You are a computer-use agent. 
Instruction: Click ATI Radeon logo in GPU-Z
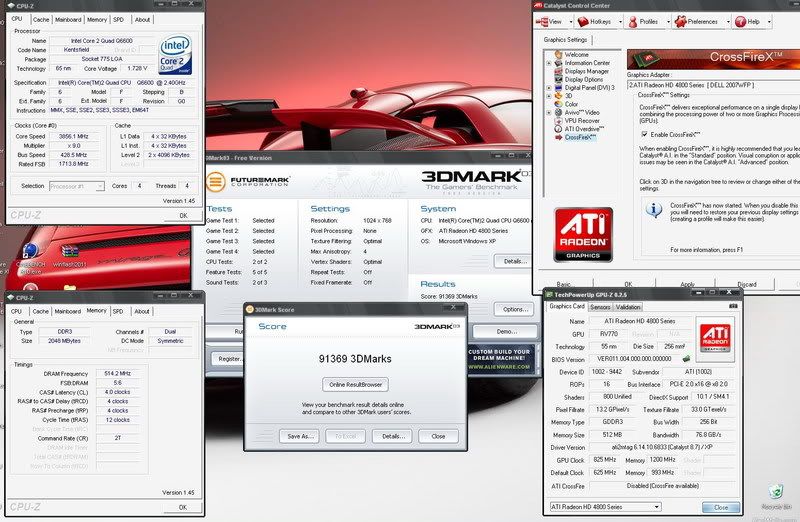pos(715,339)
